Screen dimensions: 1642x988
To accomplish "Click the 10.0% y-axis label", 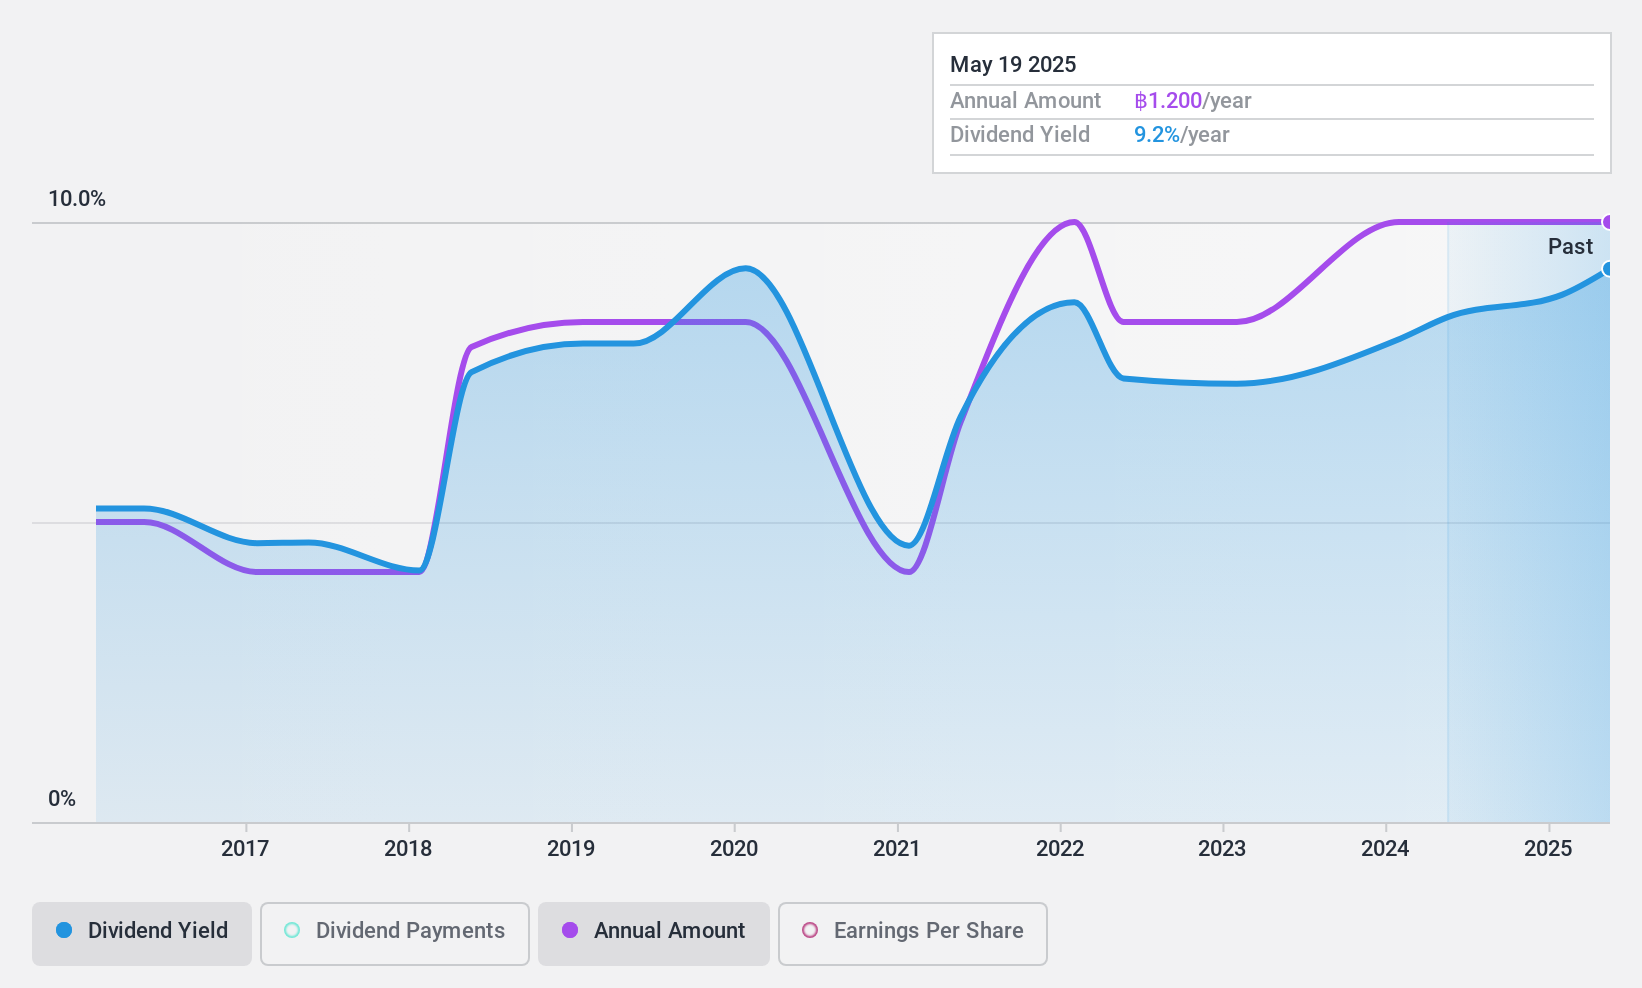I will tap(77, 199).
